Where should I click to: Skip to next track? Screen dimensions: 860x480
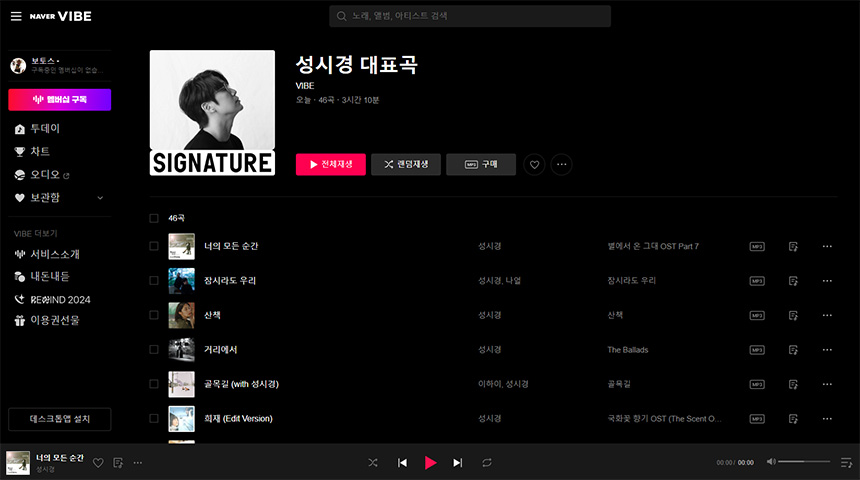coord(457,463)
